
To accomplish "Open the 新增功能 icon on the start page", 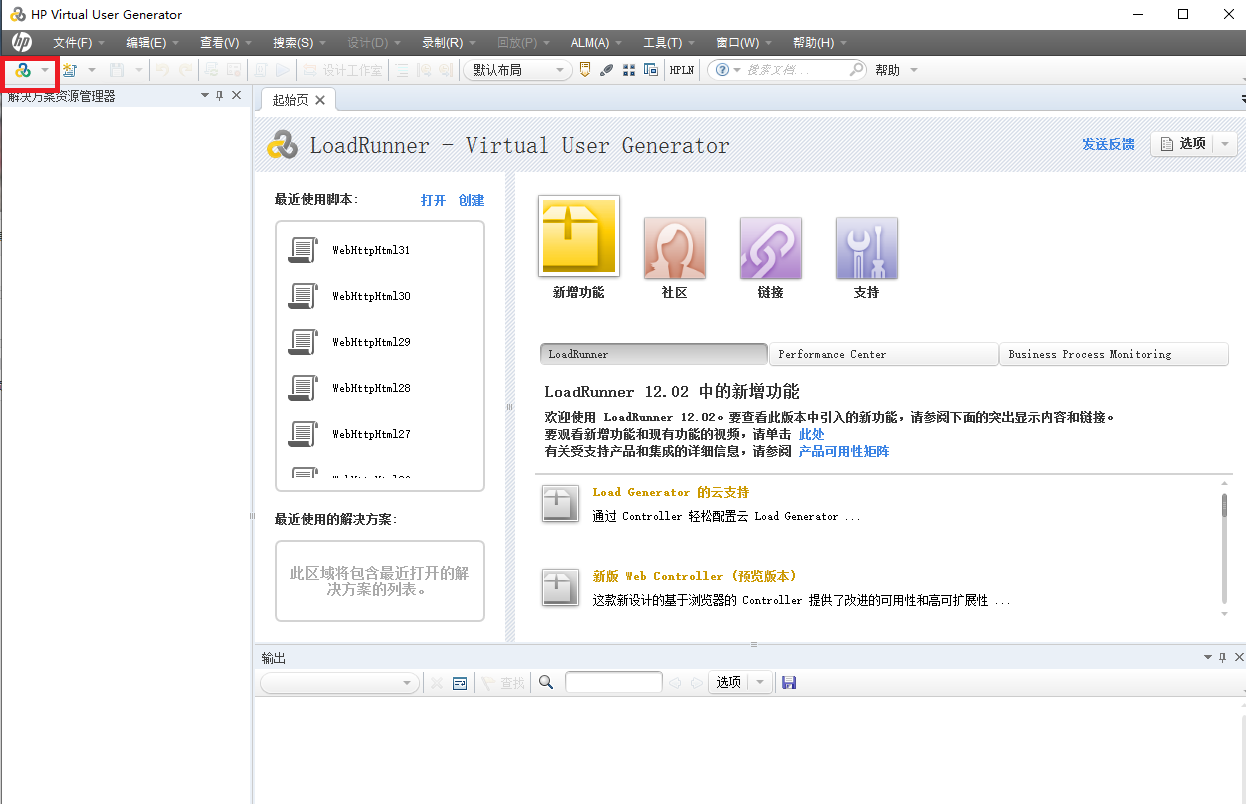I will pyautogui.click(x=578, y=240).
